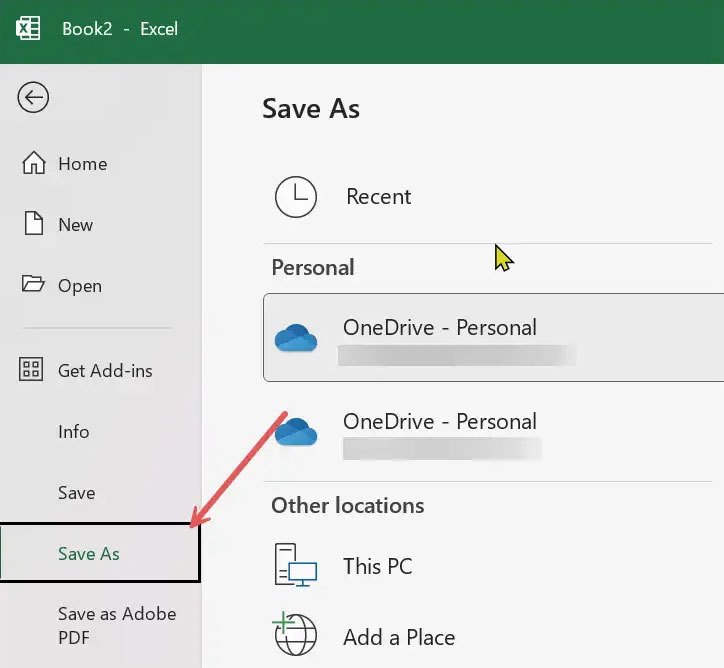Open the Info page from the sidebar
Screen dimensions: 724x668
pos(74,432)
